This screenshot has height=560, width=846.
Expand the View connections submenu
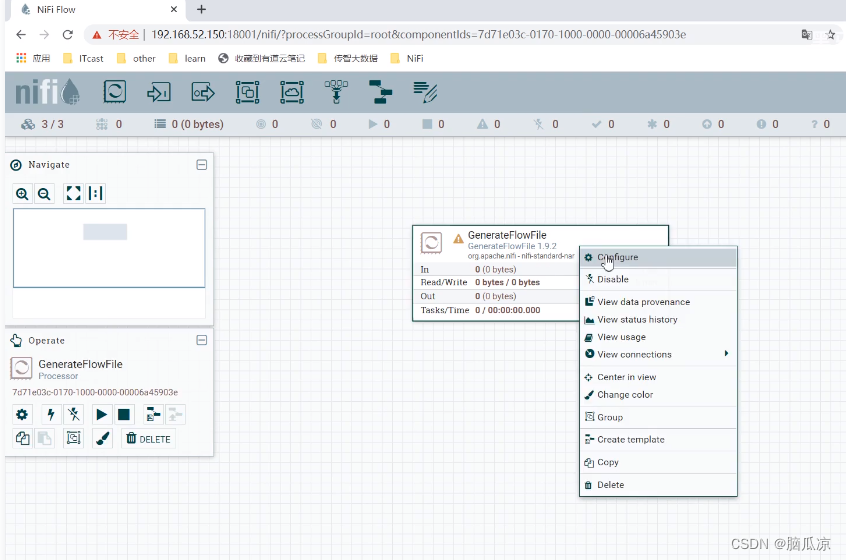(658, 354)
